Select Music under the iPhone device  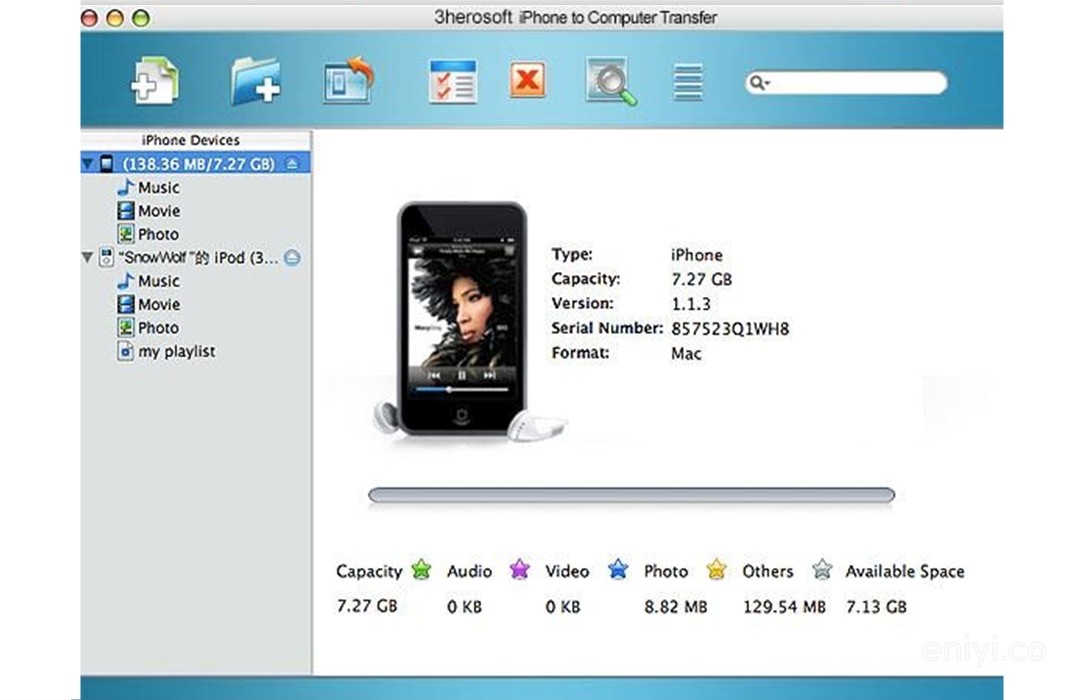click(x=158, y=187)
